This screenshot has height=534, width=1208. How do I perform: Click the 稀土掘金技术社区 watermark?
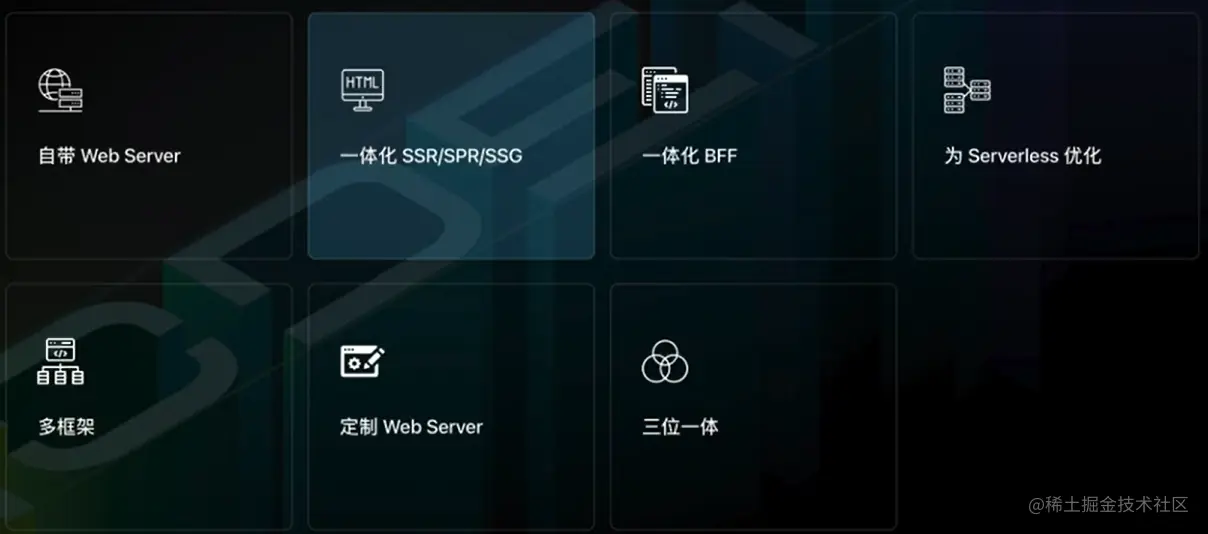pyautogui.click(x=1108, y=504)
